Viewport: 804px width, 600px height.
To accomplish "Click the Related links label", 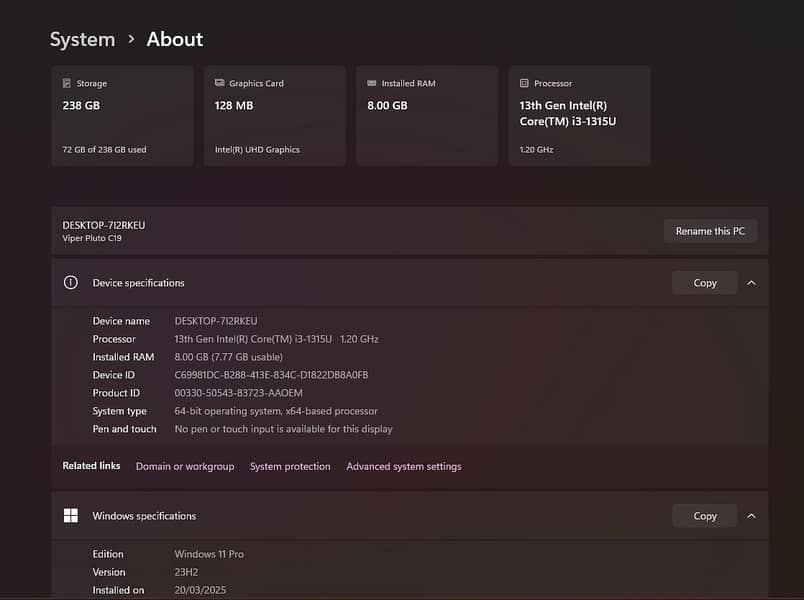I will click(x=91, y=466).
